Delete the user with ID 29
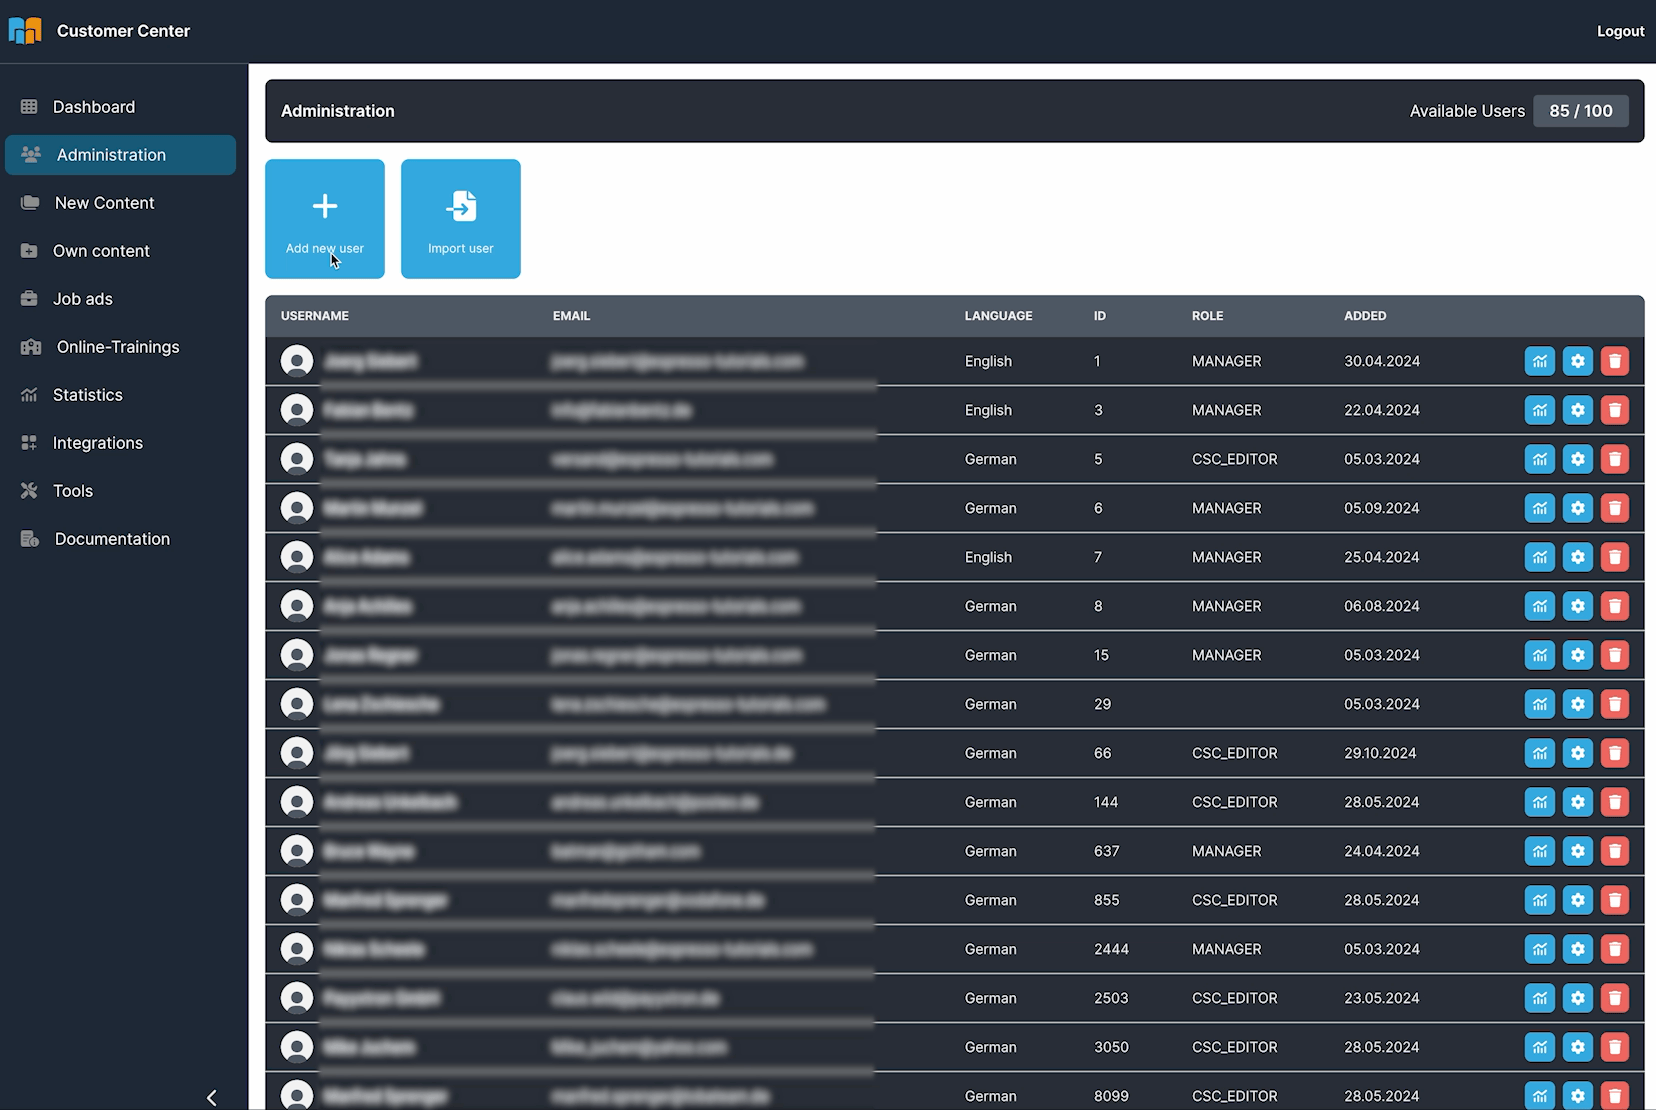Viewport: 1656px width, 1110px height. pyautogui.click(x=1614, y=704)
